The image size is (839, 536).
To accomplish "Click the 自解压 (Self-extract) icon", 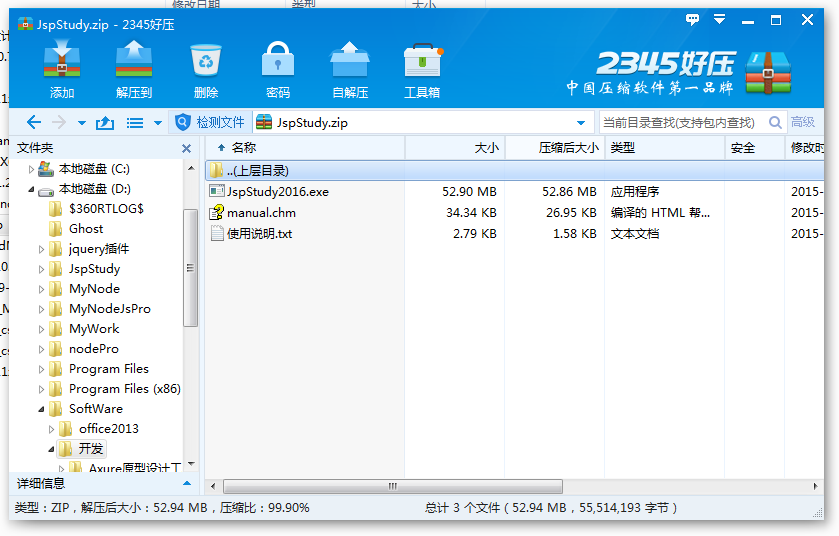I will (349, 59).
